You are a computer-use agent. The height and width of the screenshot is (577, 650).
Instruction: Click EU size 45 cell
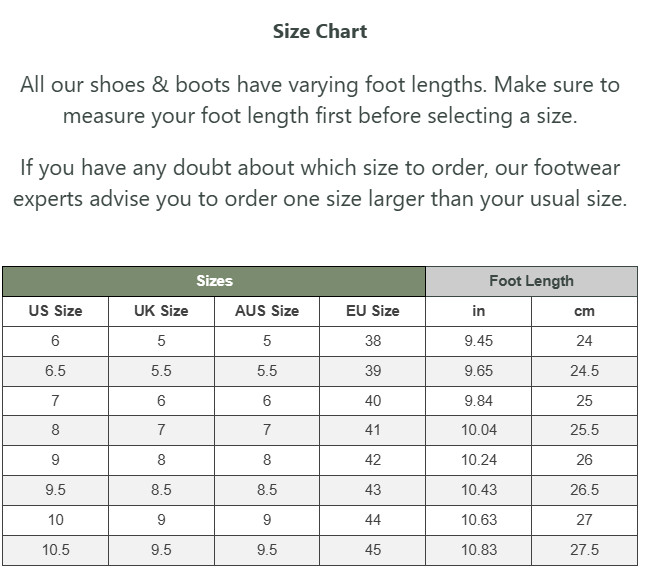pyautogui.click(x=373, y=550)
